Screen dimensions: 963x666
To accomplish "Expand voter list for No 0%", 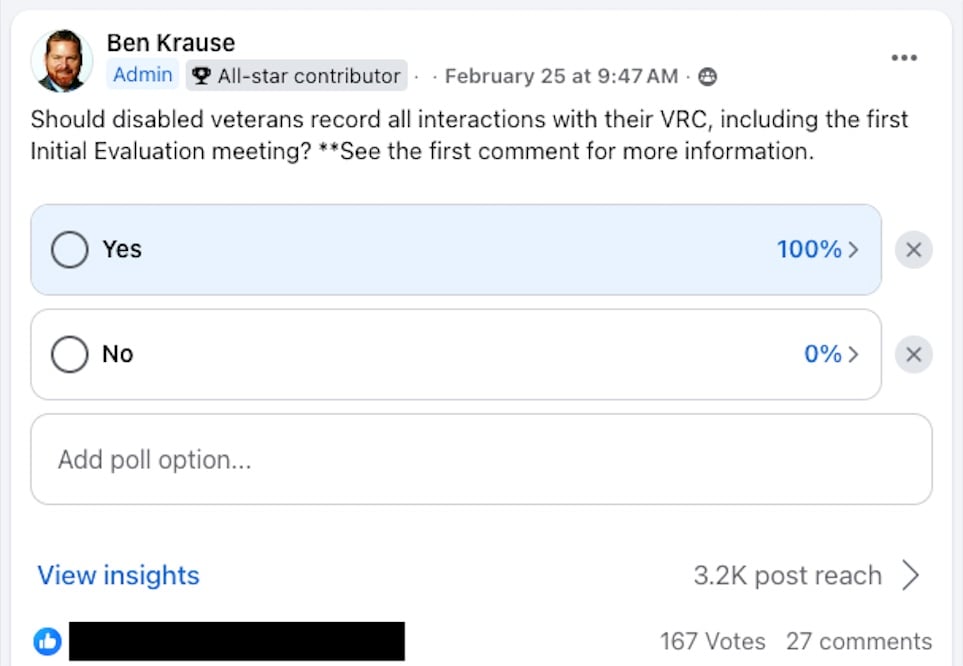I will (x=831, y=354).
